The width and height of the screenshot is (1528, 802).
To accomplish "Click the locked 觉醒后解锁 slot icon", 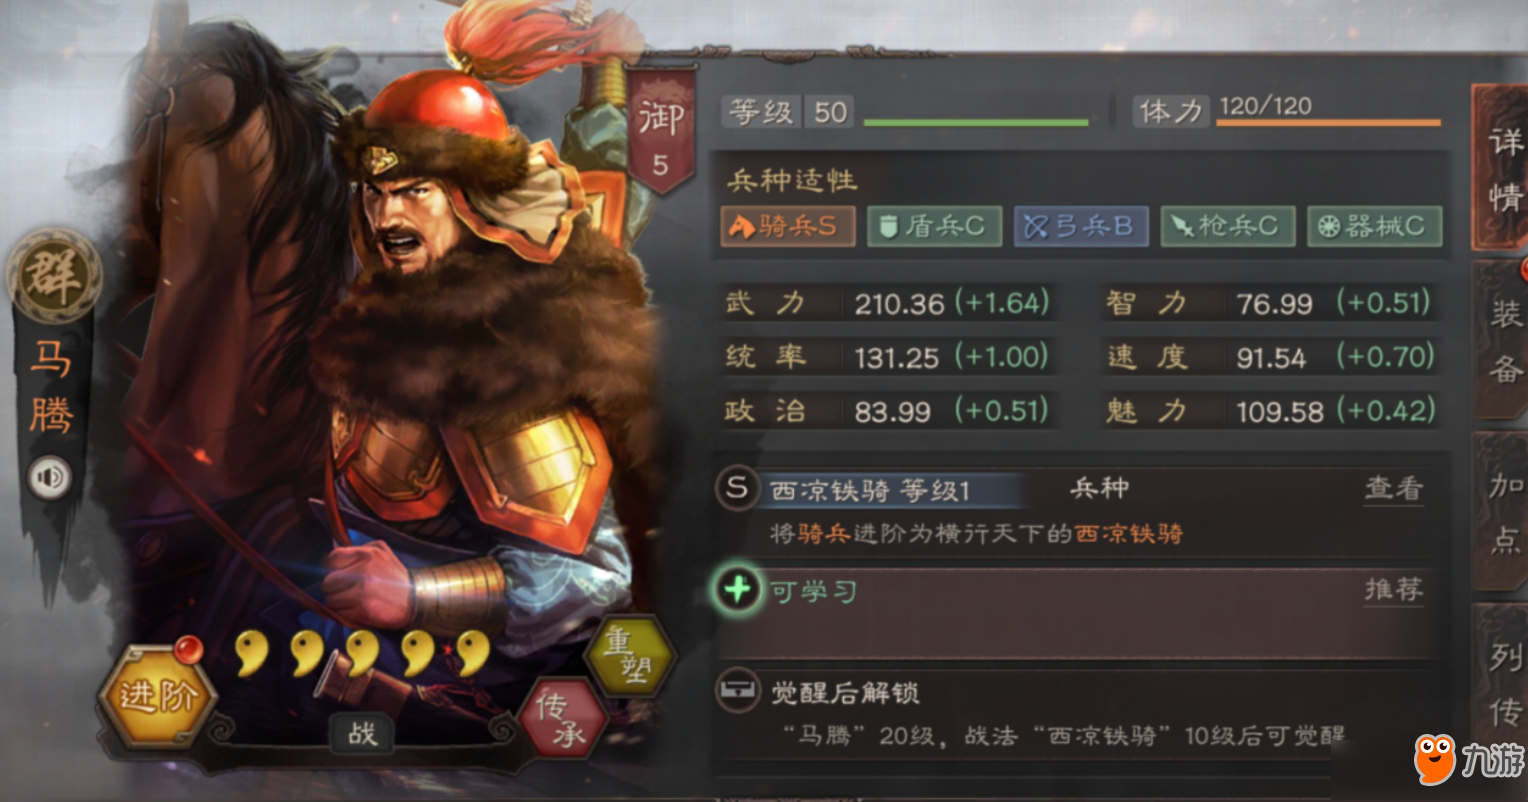I will 738,690.
